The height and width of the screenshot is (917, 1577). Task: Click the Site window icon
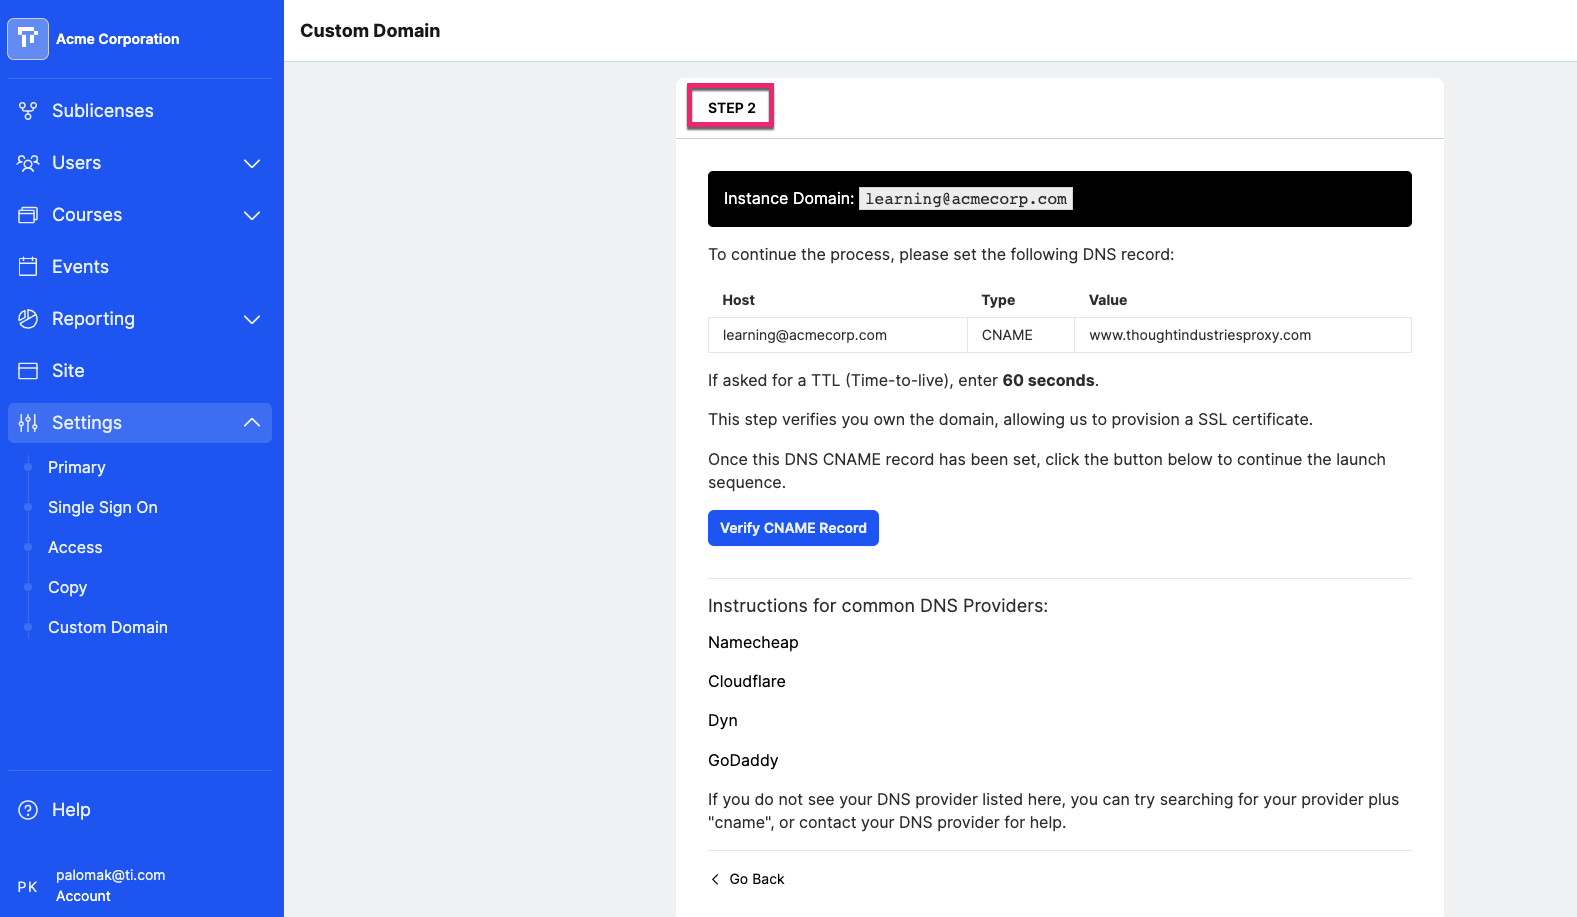pyautogui.click(x=28, y=371)
